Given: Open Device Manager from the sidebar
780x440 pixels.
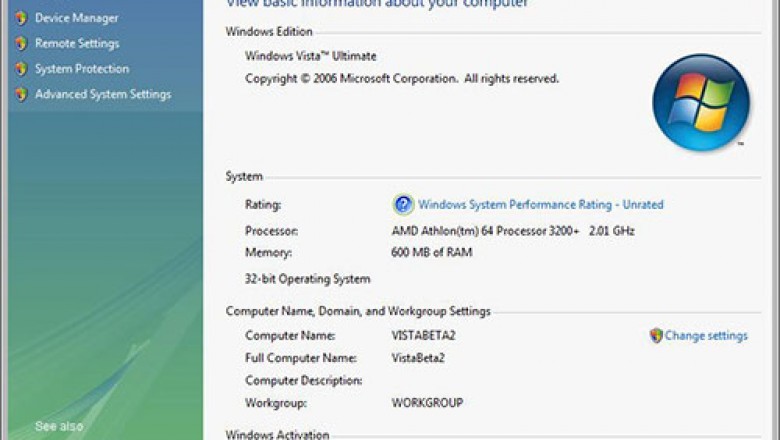Looking at the screenshot, I should pos(77,18).
